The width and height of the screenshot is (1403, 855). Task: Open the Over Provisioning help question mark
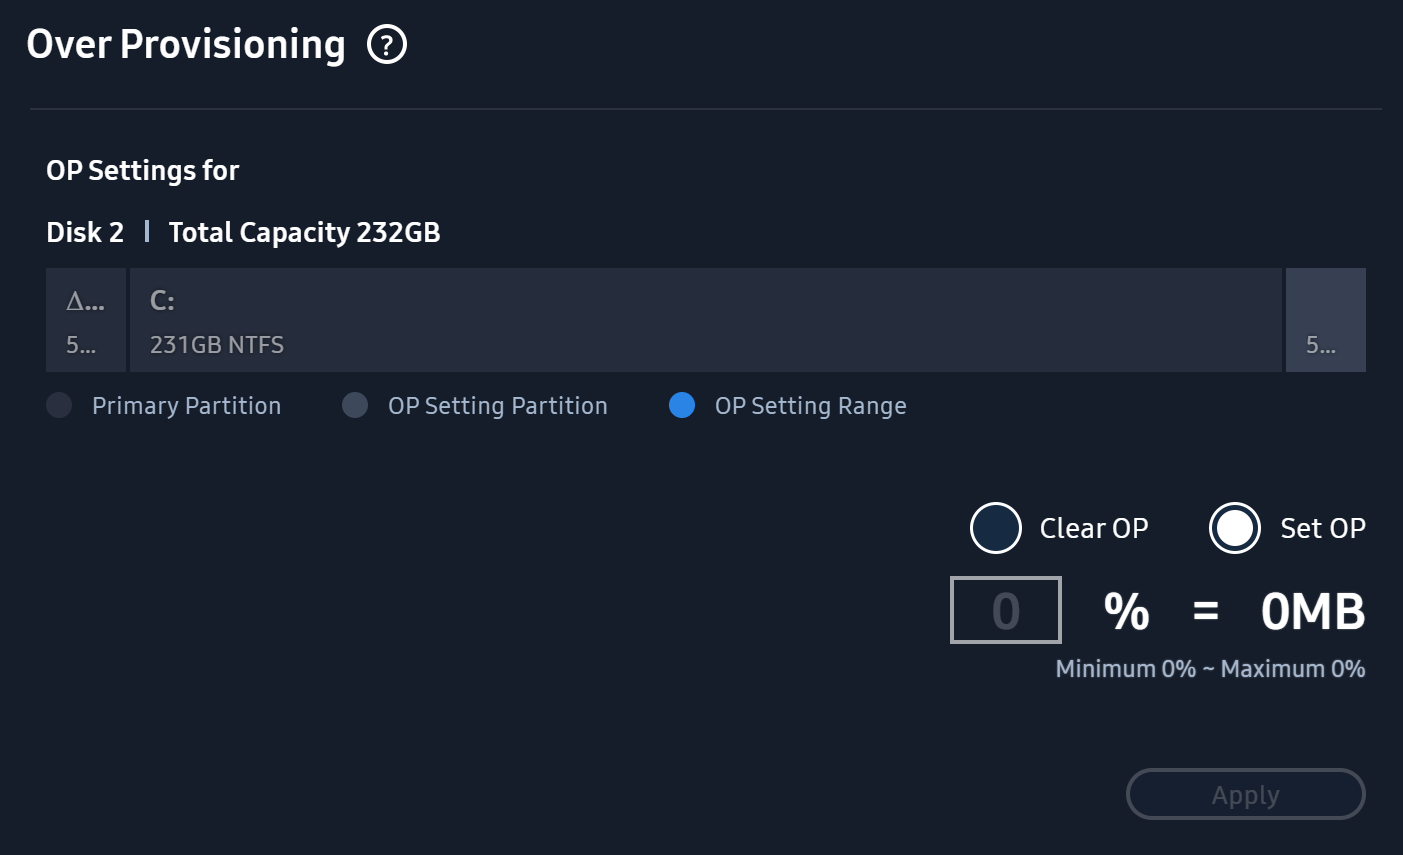(387, 45)
